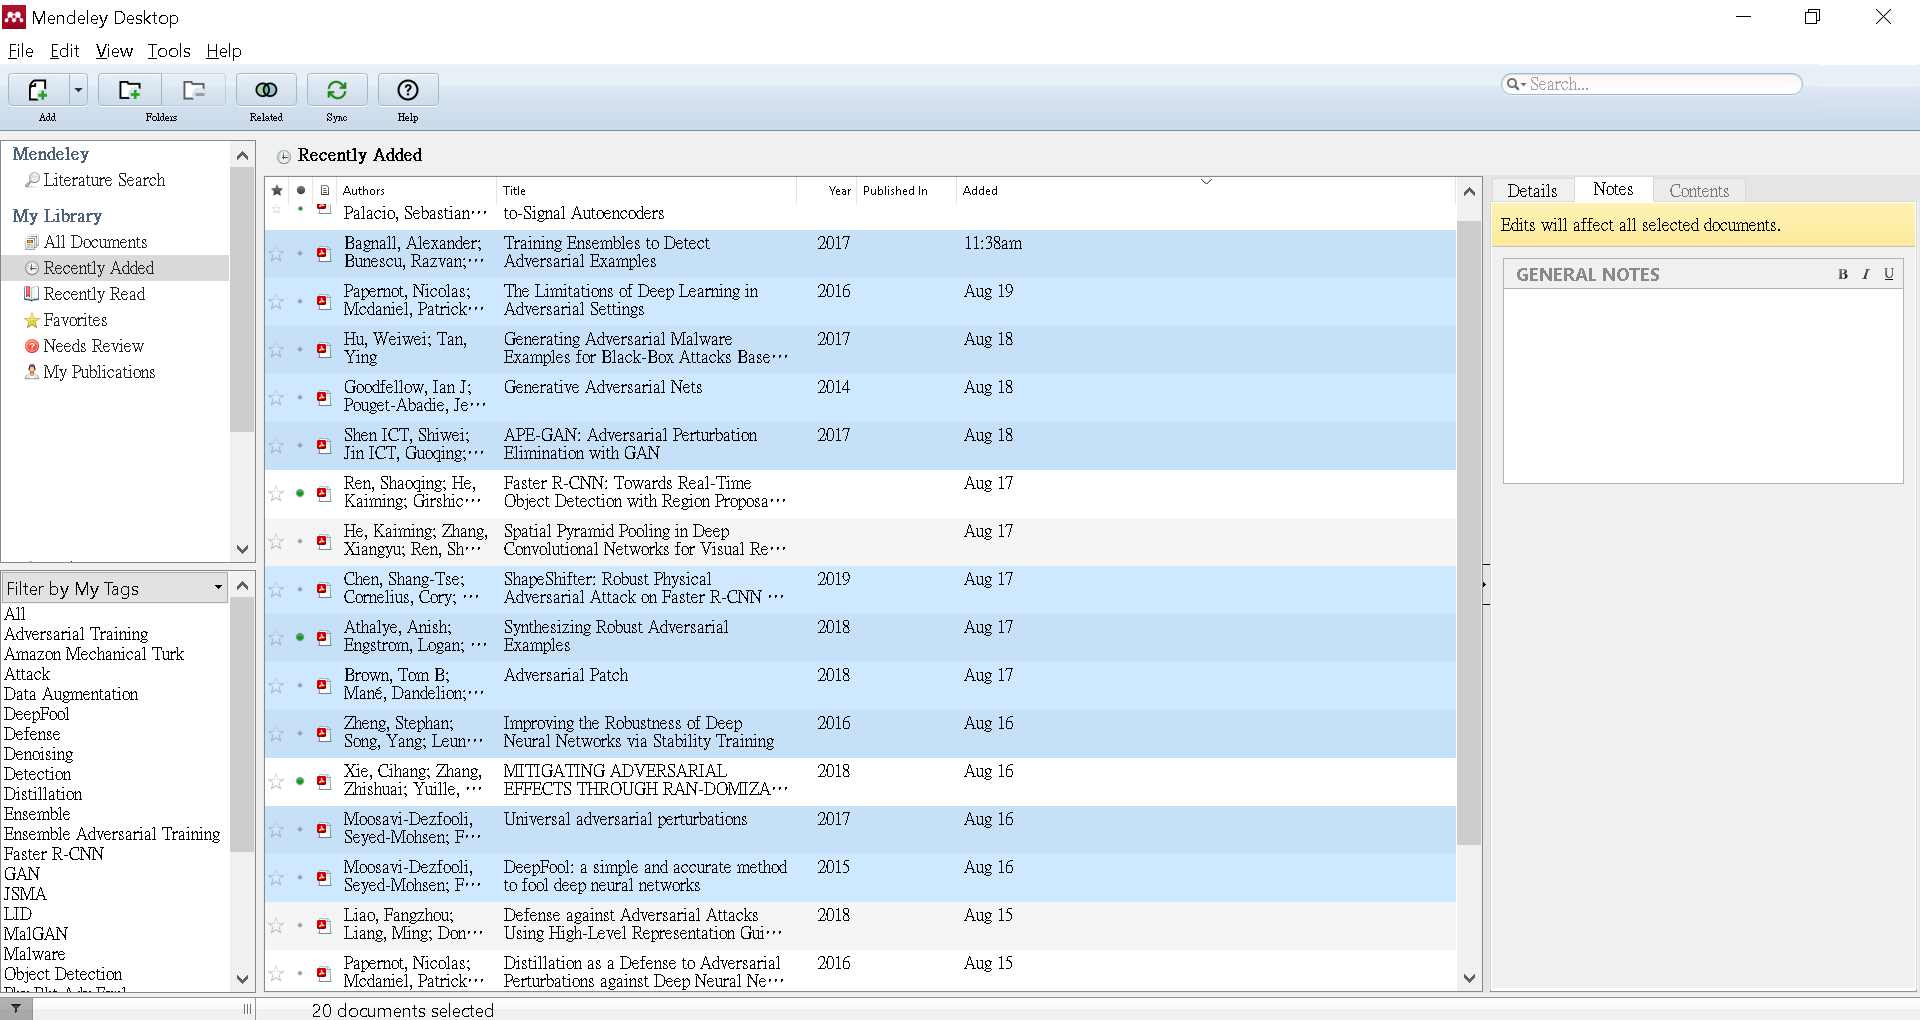
Task: Click the filter funnel icon at bottom left
Action: (x=15, y=1009)
